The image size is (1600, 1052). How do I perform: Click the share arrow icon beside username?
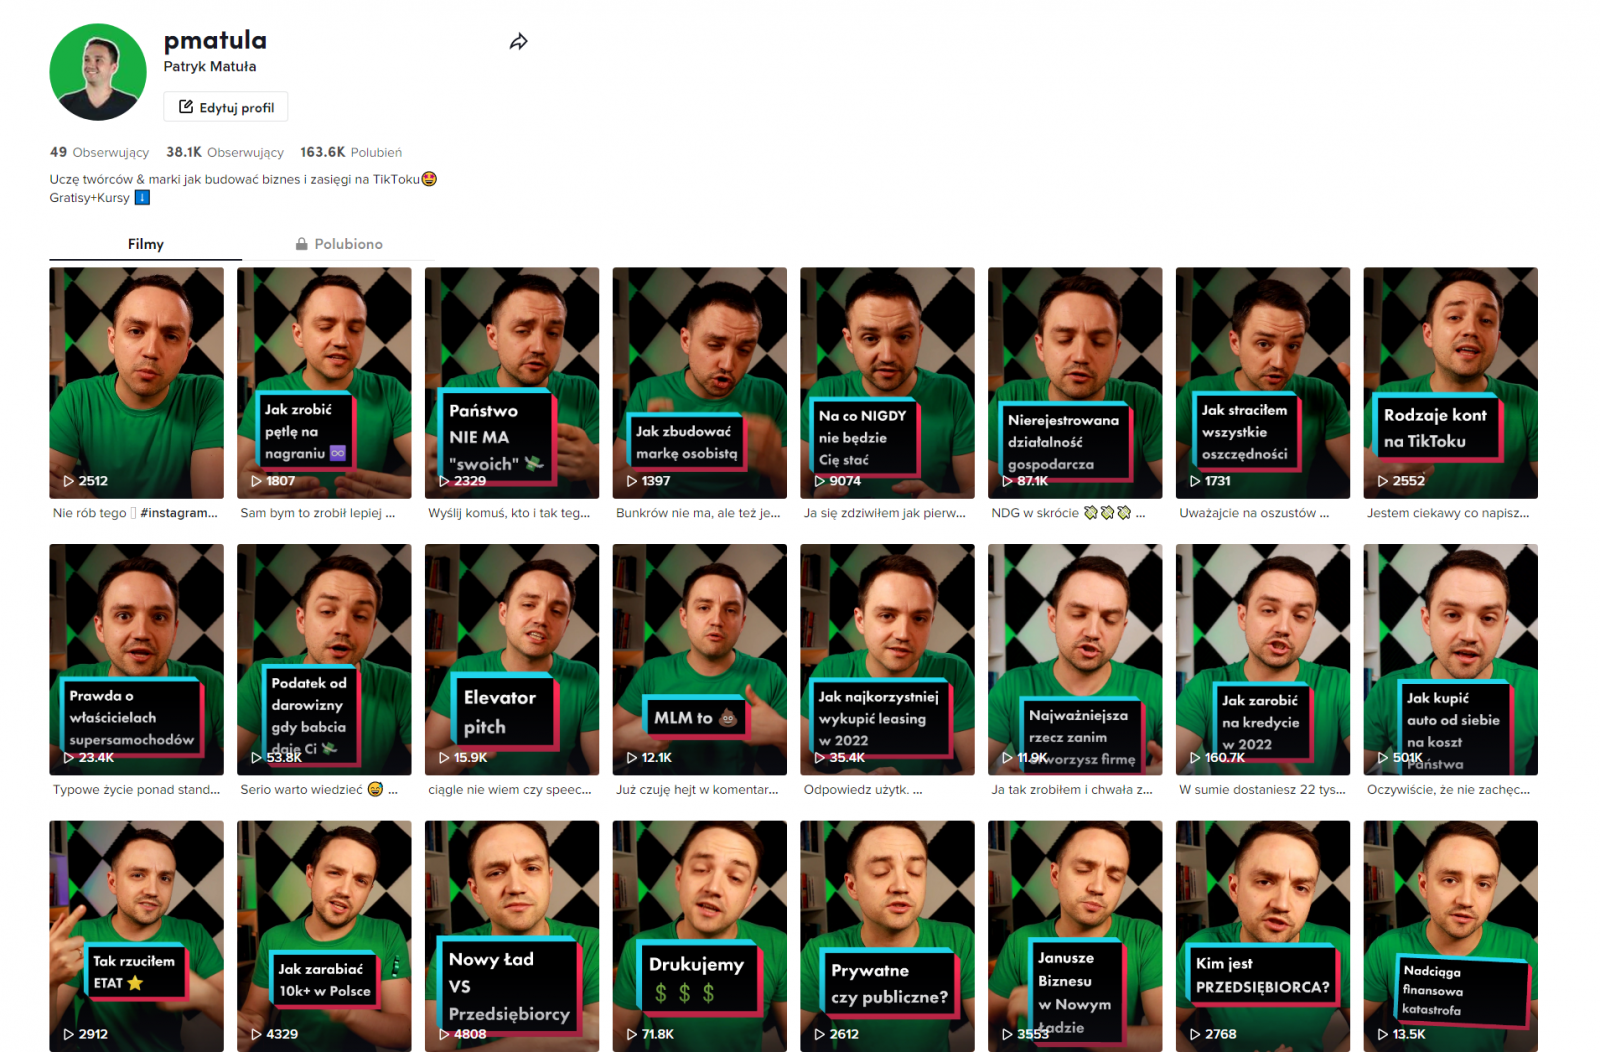coord(518,42)
